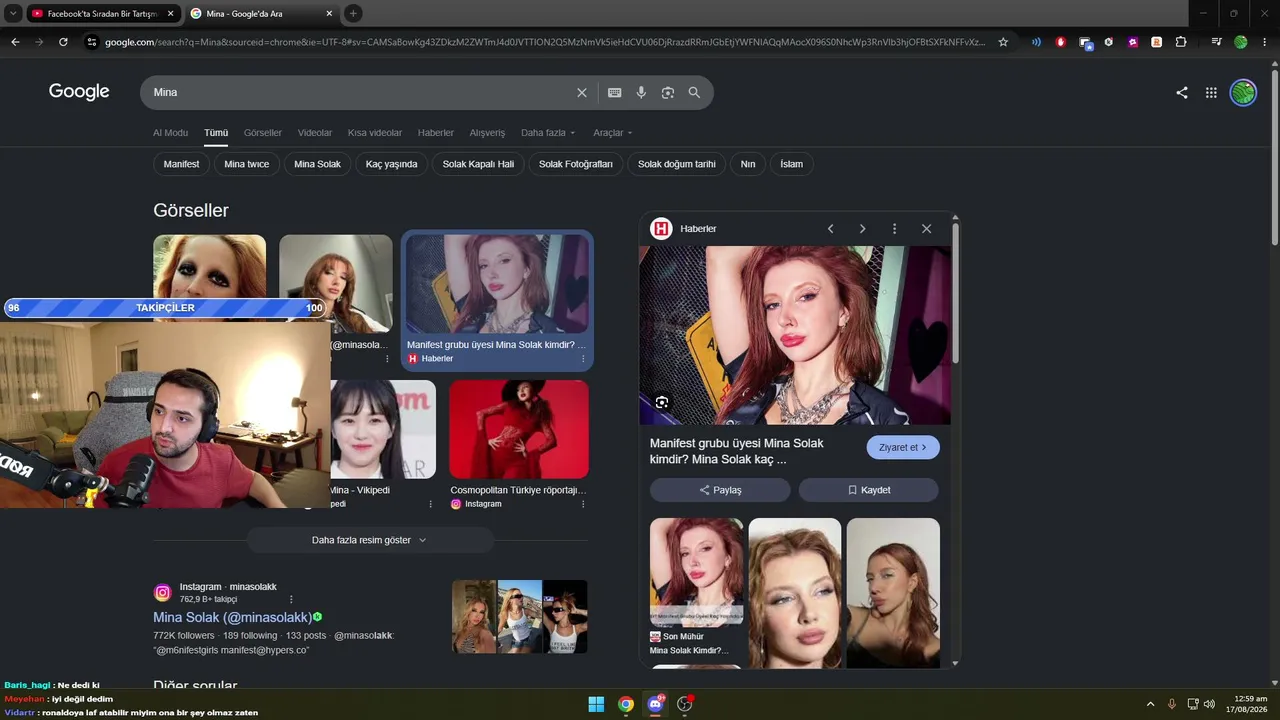Submit search using the magnifier icon
Viewport: 1280px width, 720px height.
click(x=694, y=92)
